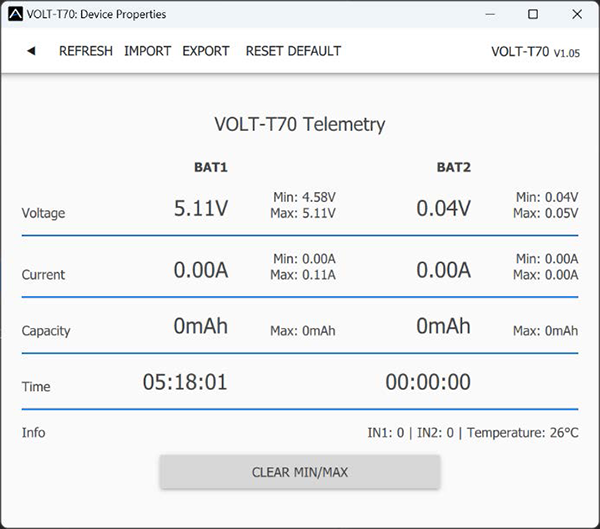Click the Voltage row label
This screenshot has height=529, width=600.
43,213
